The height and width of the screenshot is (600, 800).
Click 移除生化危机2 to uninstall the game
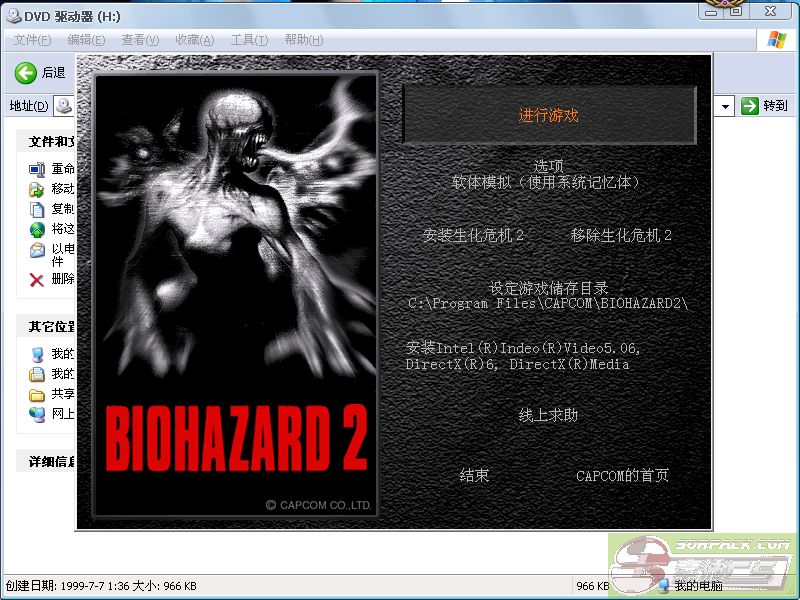click(x=621, y=236)
